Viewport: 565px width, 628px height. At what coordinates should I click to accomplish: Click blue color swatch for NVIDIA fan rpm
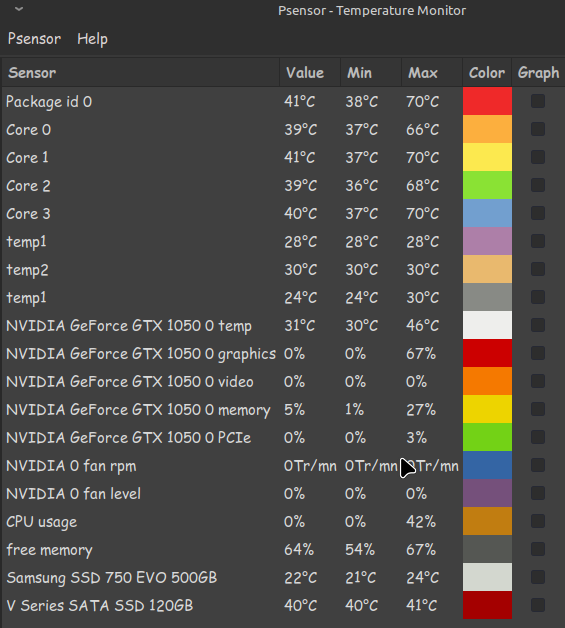coord(487,465)
